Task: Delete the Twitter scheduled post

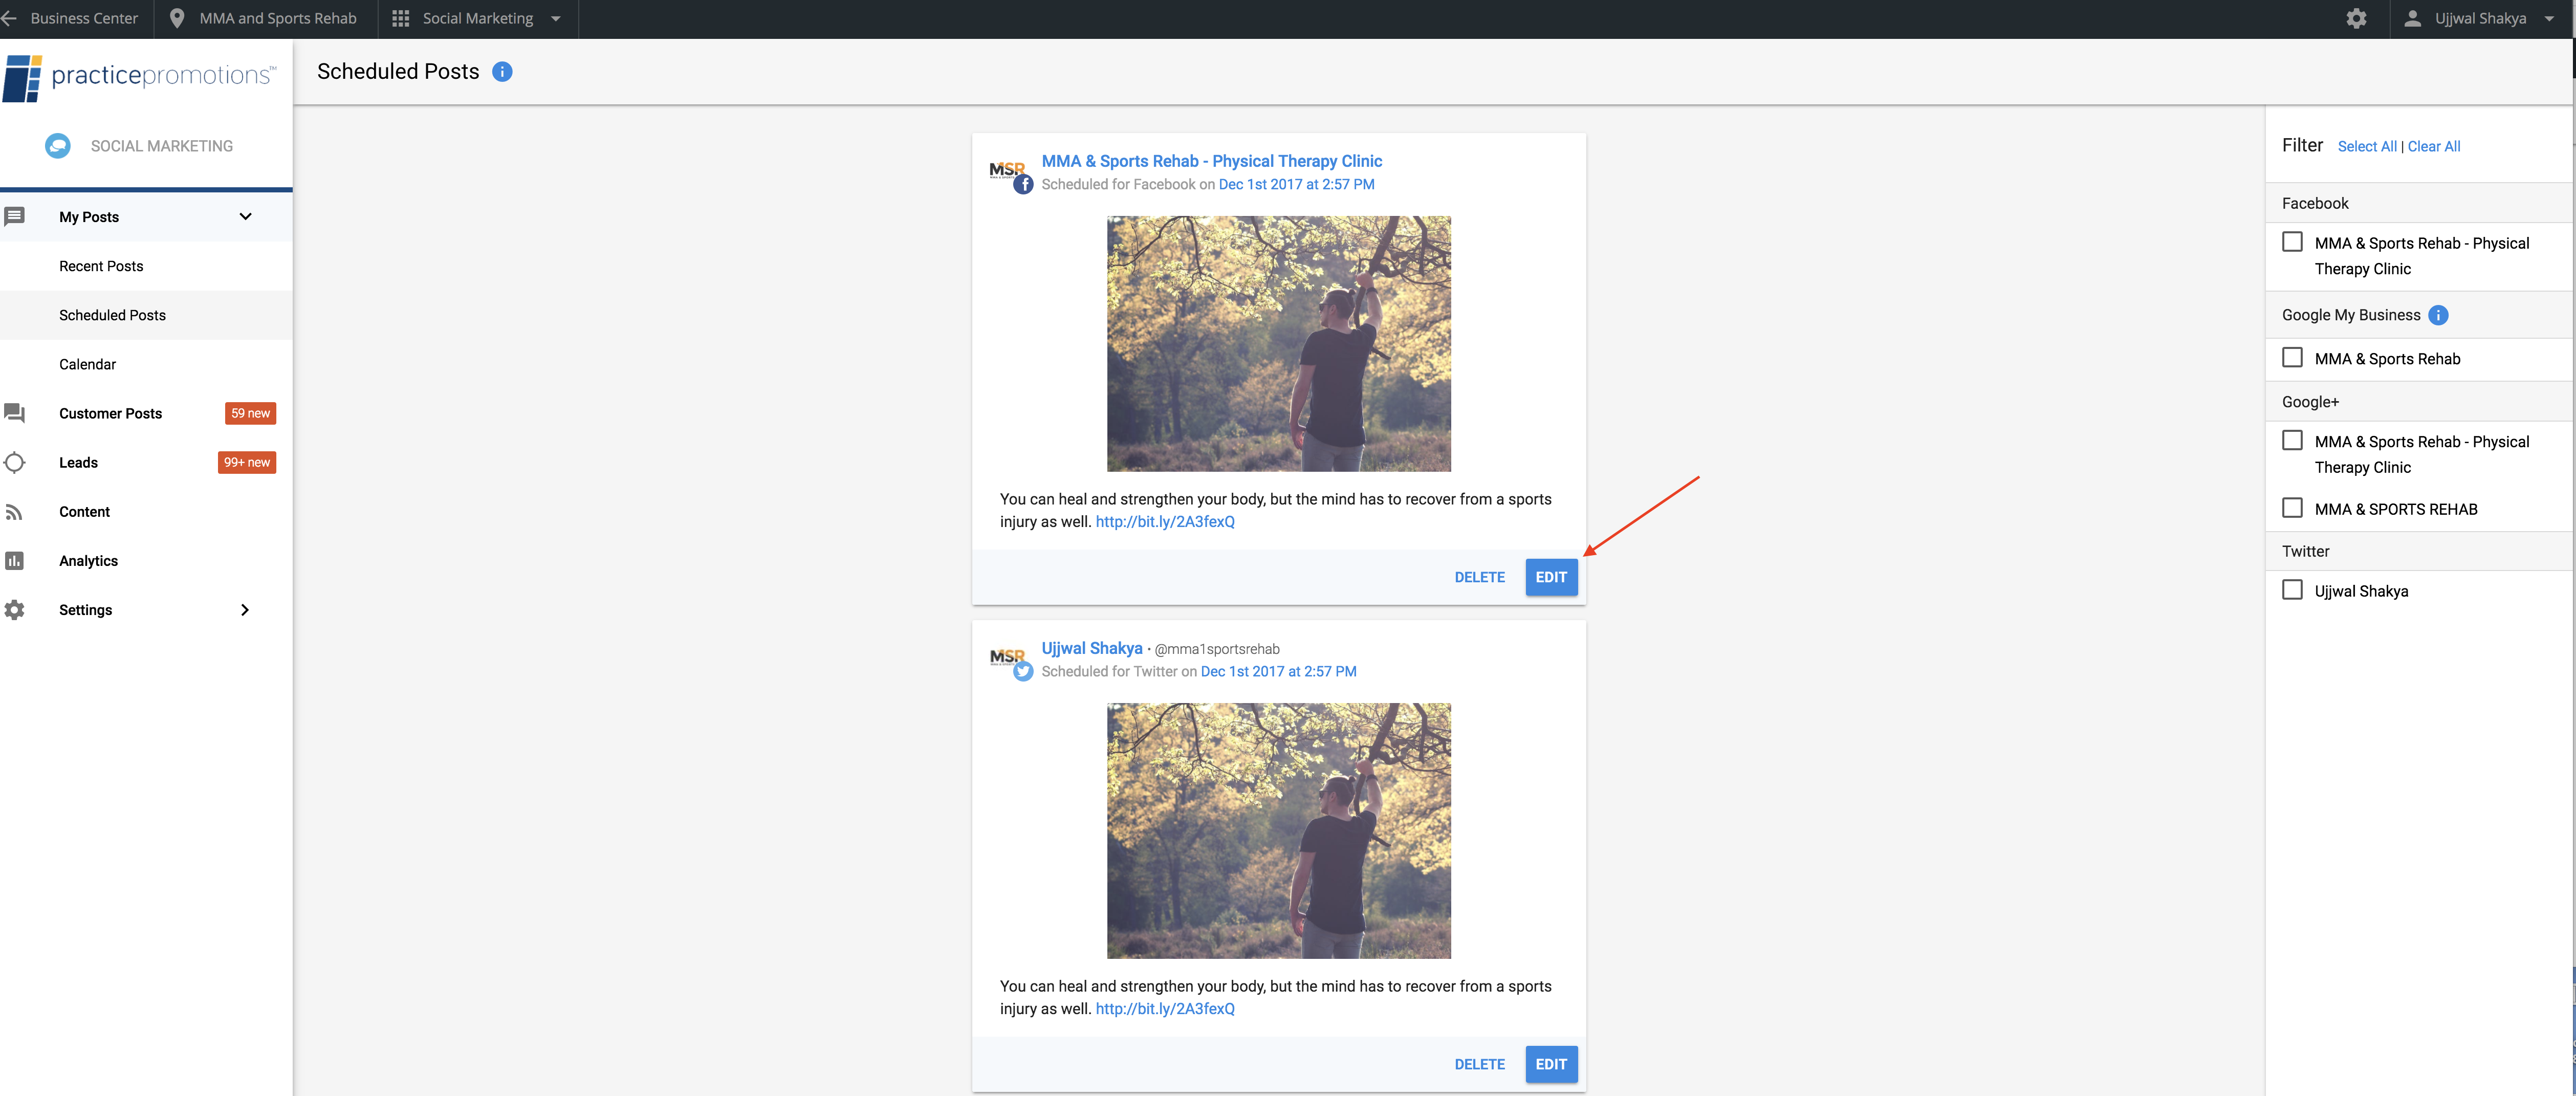Action: [x=1479, y=1065]
